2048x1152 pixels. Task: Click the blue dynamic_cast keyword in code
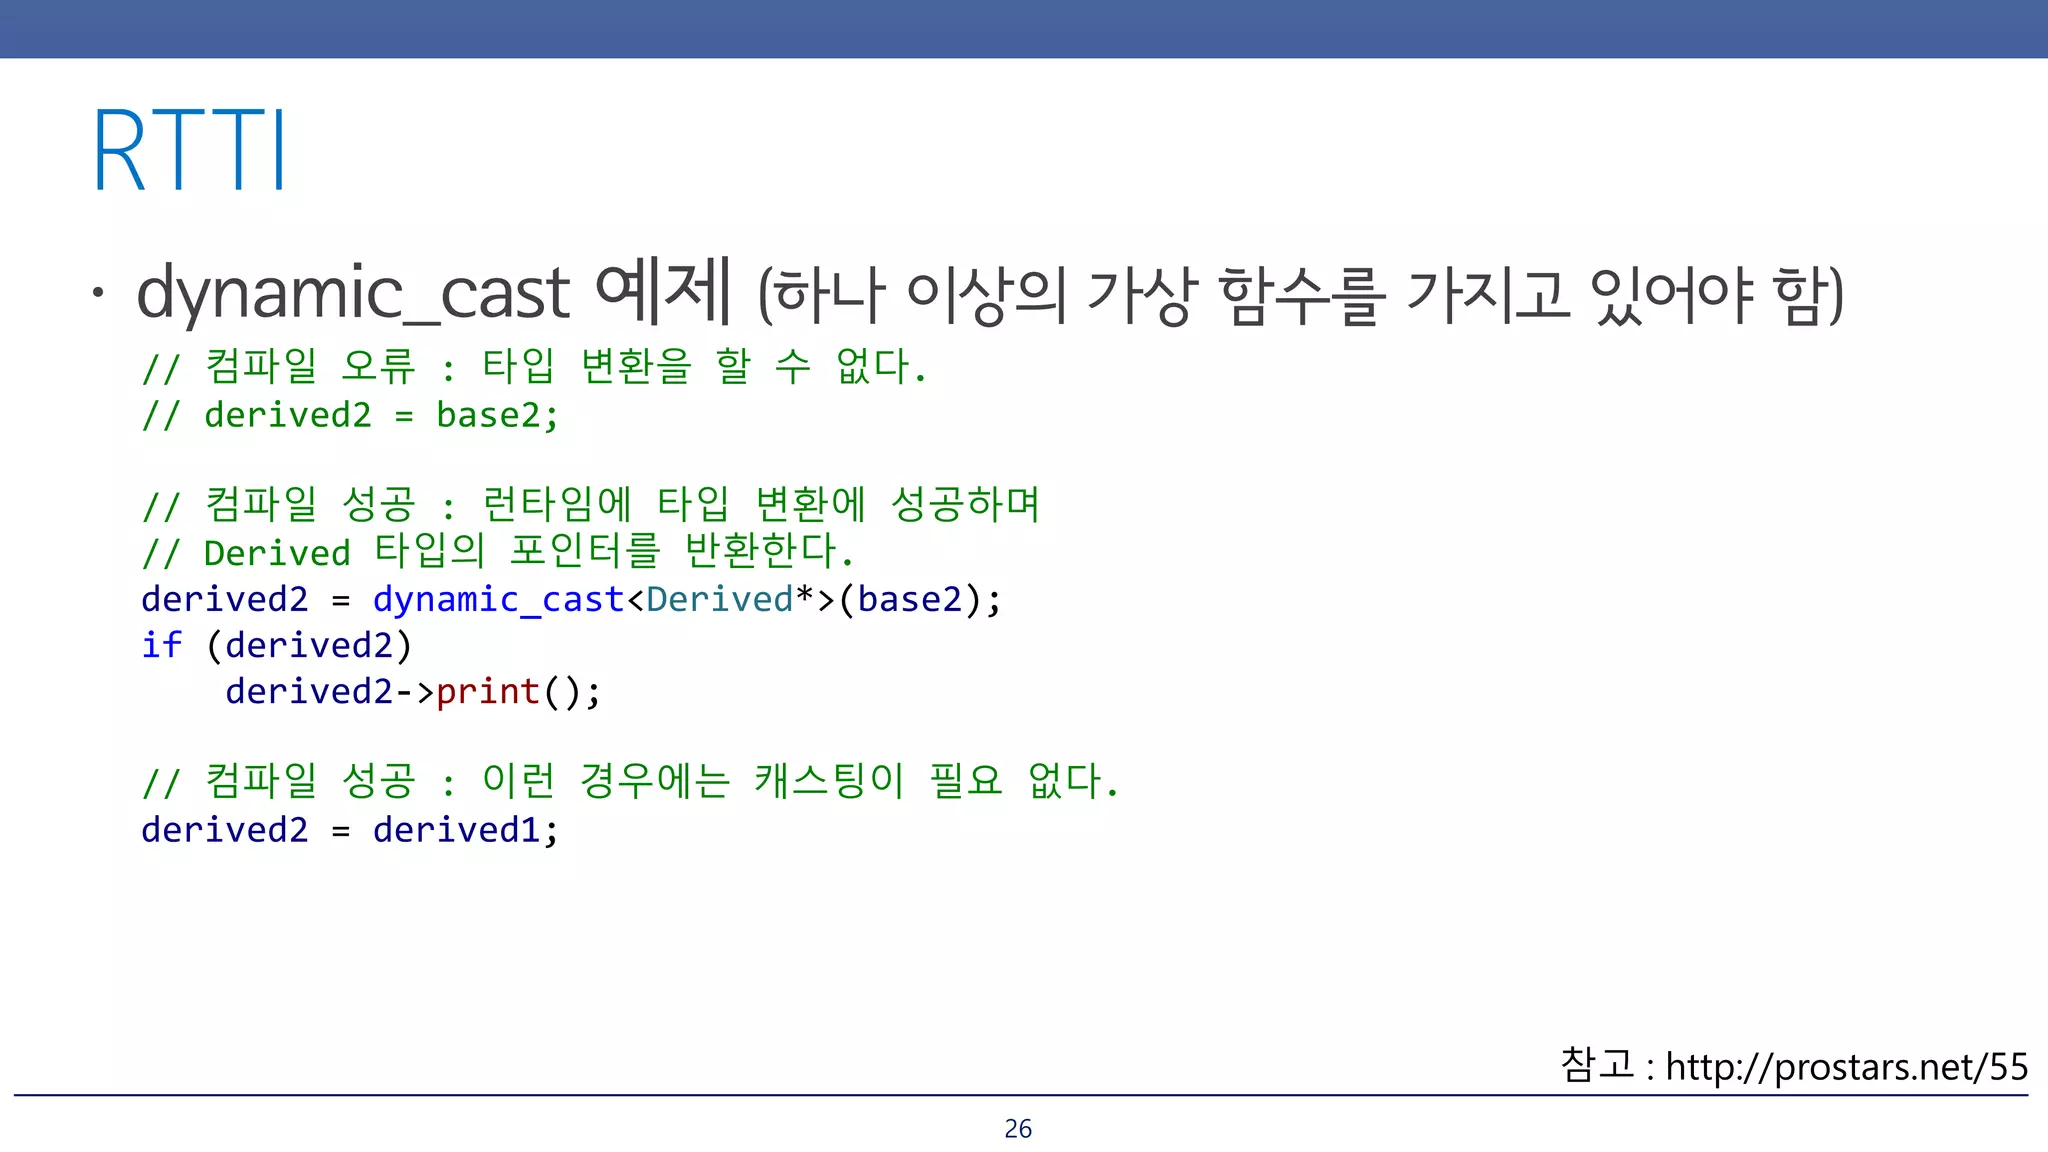tap(497, 599)
